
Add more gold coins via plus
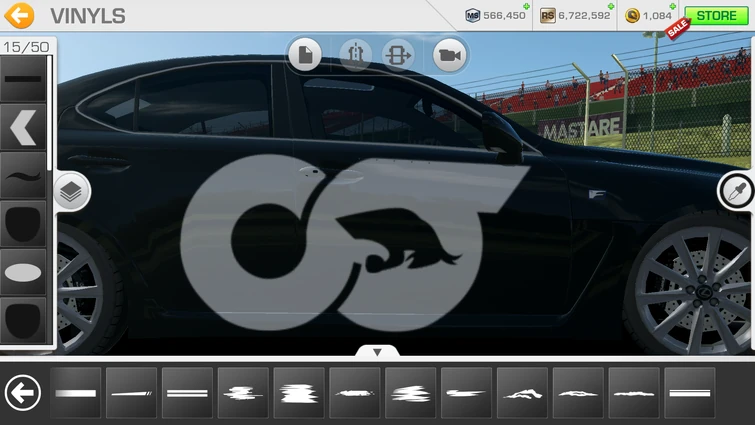point(673,7)
